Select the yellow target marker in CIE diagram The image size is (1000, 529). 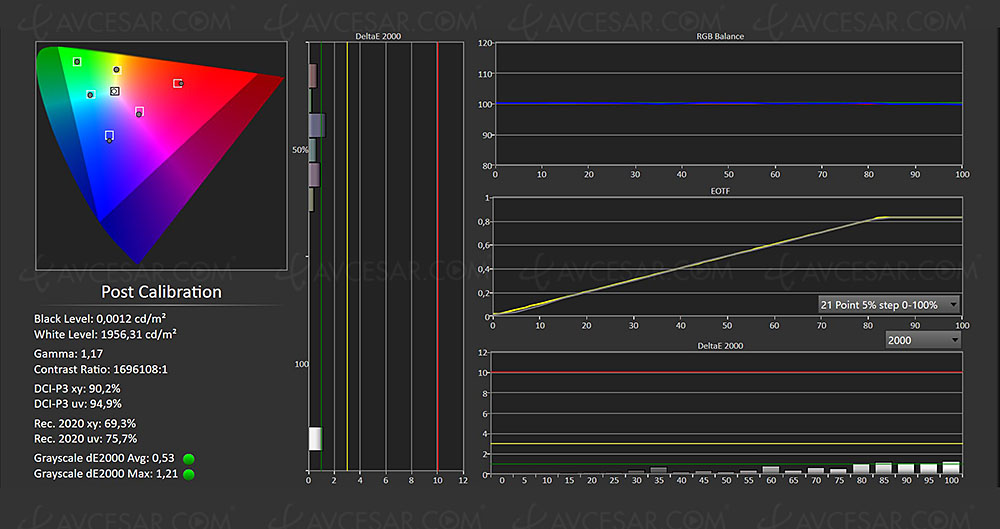[116, 69]
